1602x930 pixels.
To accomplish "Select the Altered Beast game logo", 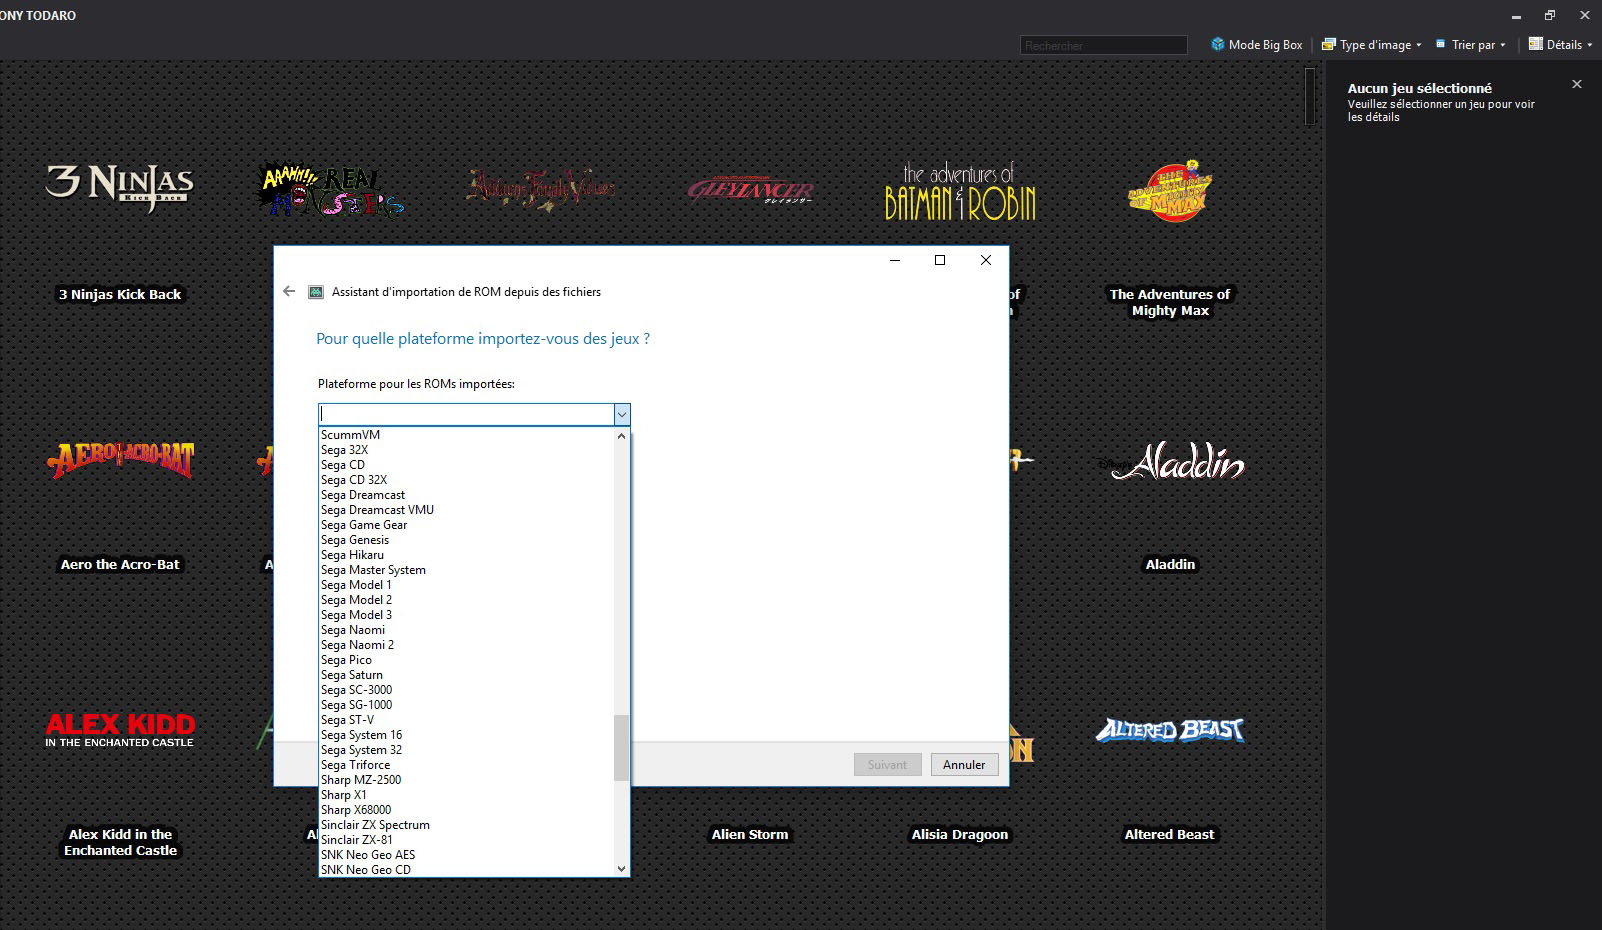I will tap(1170, 731).
